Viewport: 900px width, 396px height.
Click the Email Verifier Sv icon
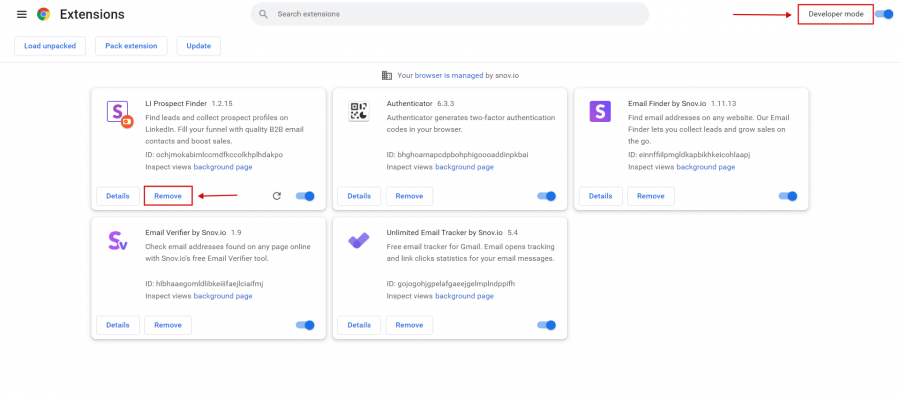118,240
